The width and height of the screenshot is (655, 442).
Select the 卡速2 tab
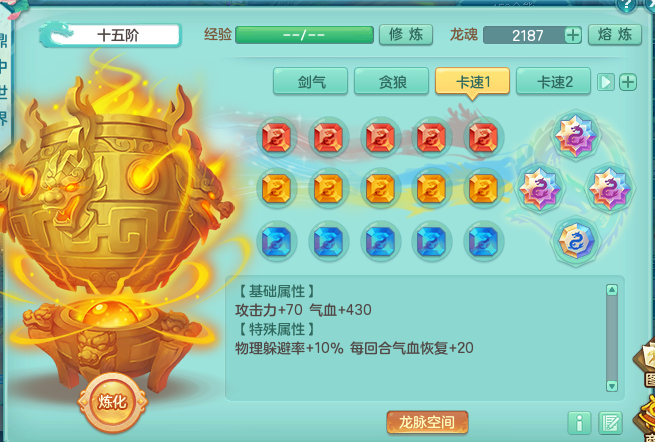553,81
